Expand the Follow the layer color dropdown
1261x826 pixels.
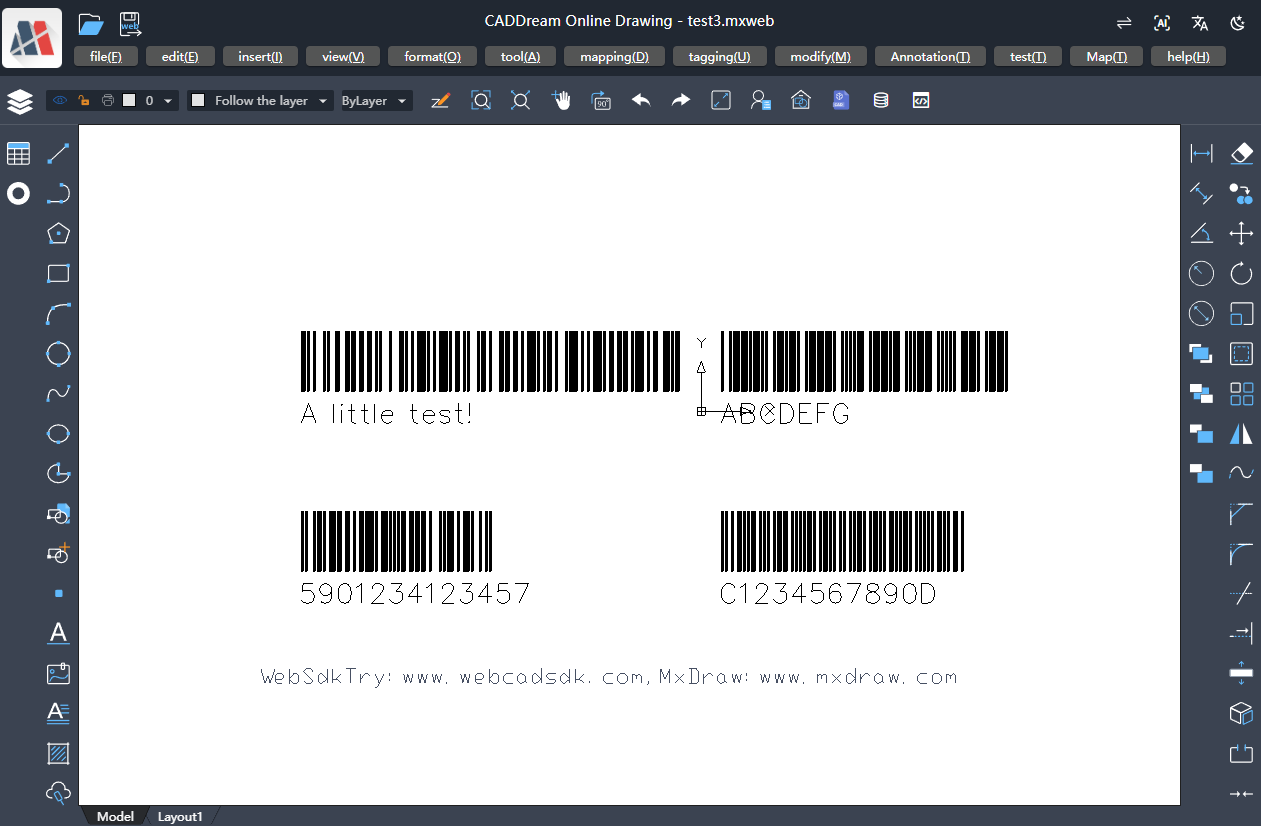(323, 101)
